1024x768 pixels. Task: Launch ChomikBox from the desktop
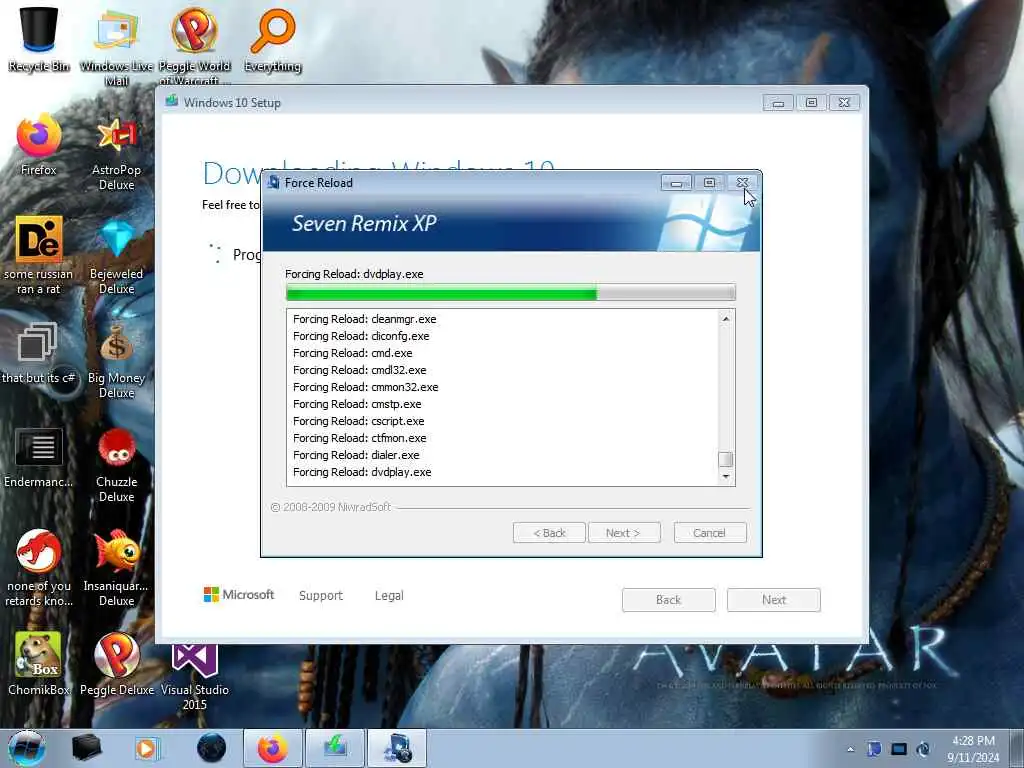(39, 665)
